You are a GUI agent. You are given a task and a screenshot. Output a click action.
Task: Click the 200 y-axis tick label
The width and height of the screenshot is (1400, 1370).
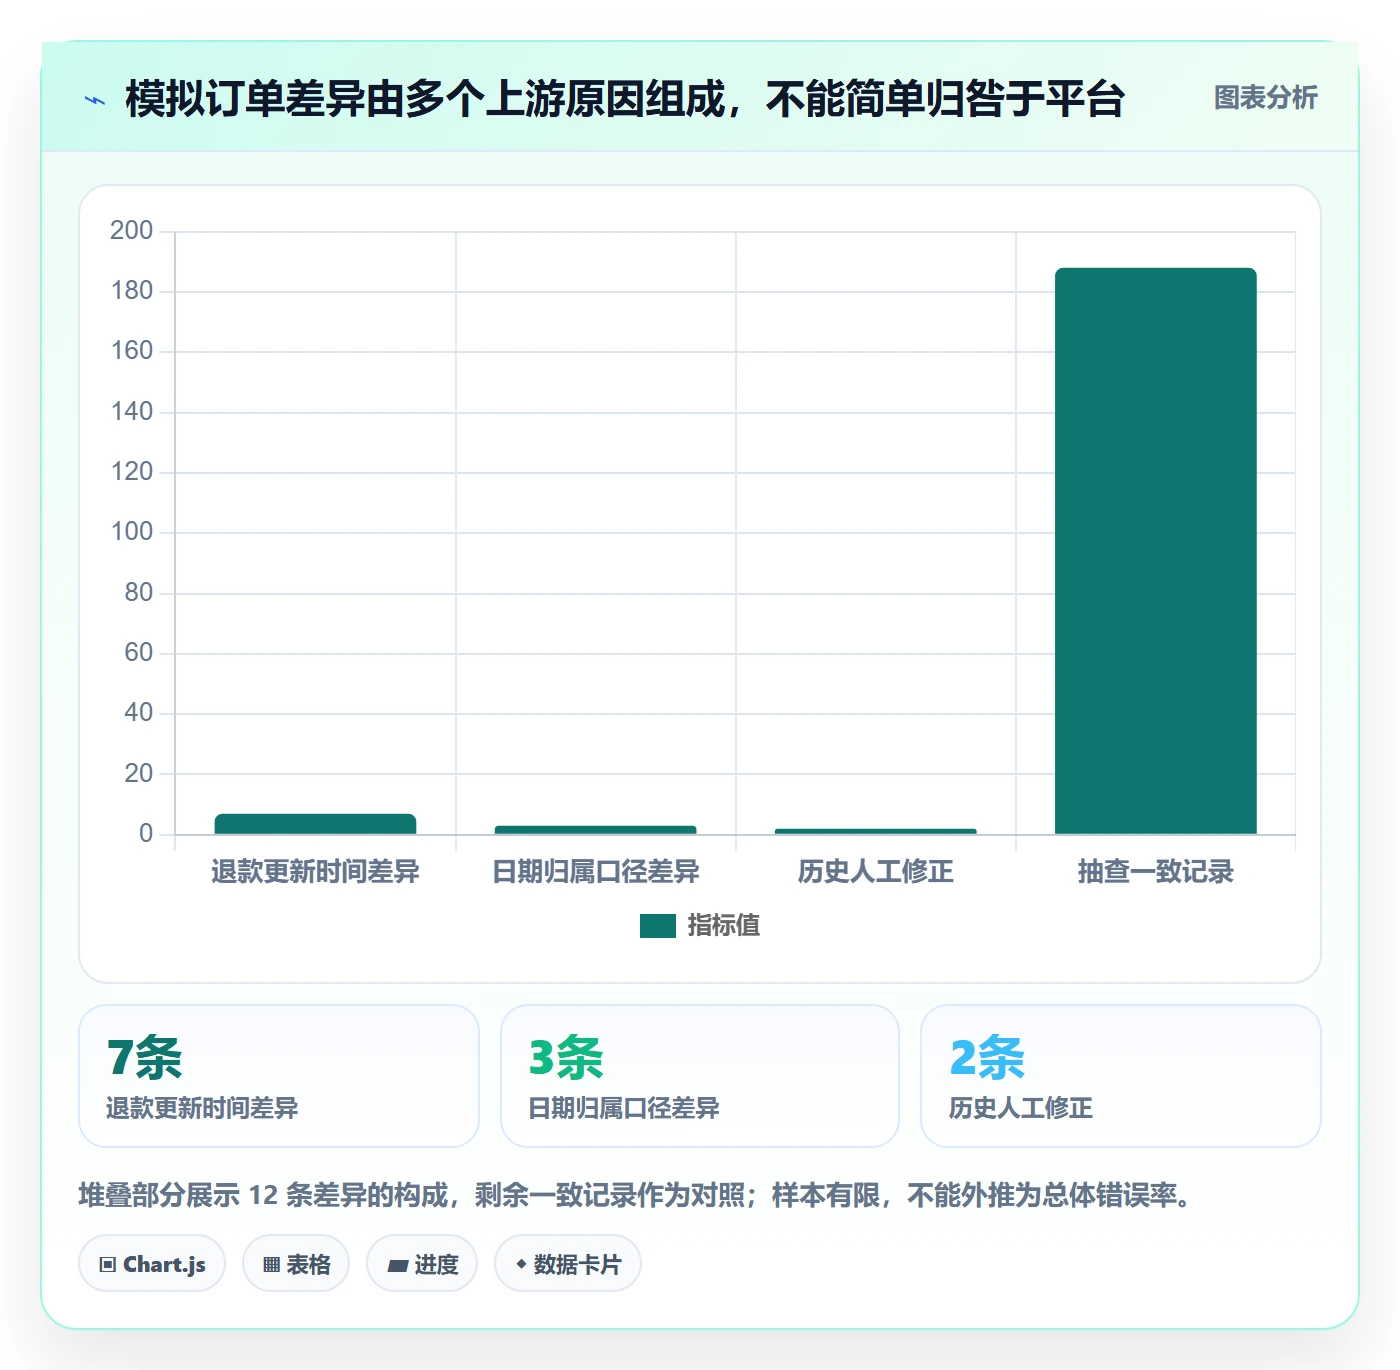pos(131,231)
